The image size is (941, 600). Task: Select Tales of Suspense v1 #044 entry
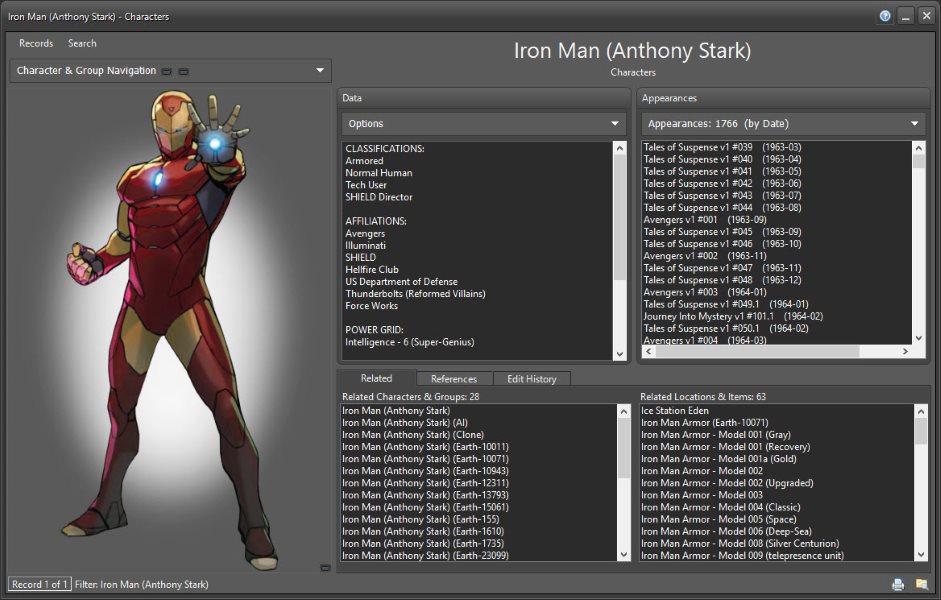point(722,208)
